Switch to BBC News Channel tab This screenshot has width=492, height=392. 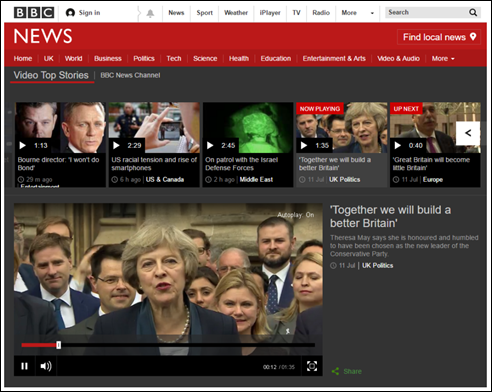coord(130,75)
